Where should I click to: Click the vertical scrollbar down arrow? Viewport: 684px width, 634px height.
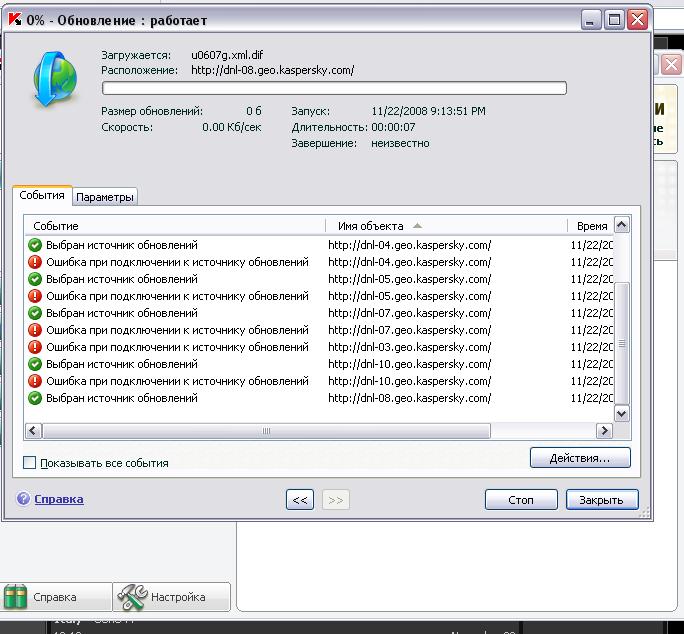pos(621,413)
